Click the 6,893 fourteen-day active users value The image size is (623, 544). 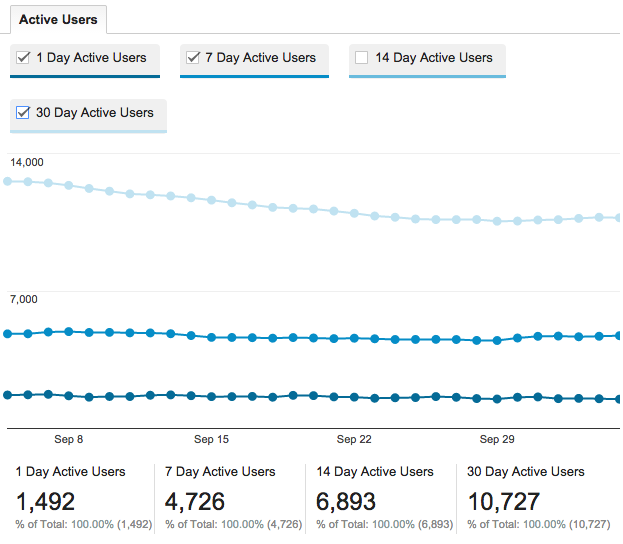click(x=345, y=501)
